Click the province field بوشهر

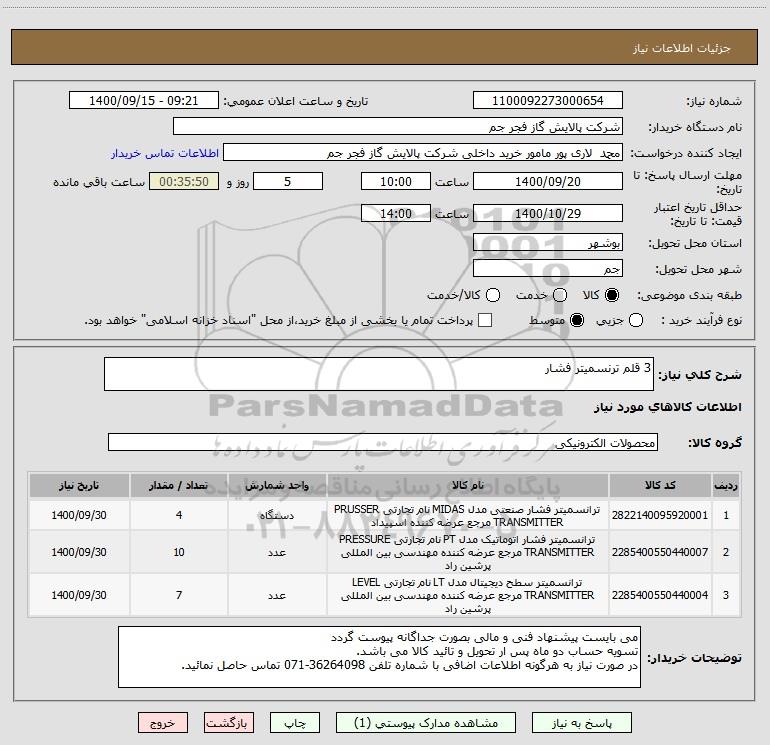pos(548,243)
